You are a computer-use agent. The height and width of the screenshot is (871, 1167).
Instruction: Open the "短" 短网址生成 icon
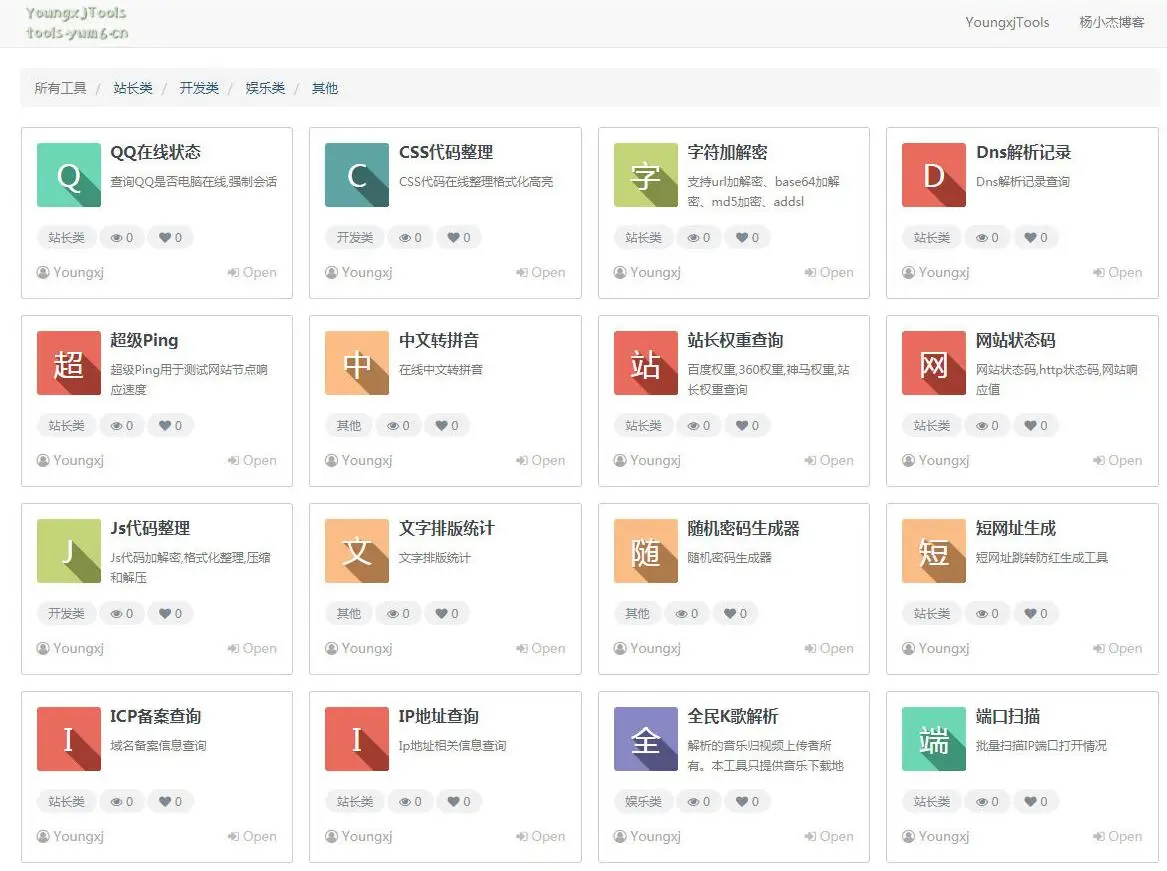coord(933,551)
